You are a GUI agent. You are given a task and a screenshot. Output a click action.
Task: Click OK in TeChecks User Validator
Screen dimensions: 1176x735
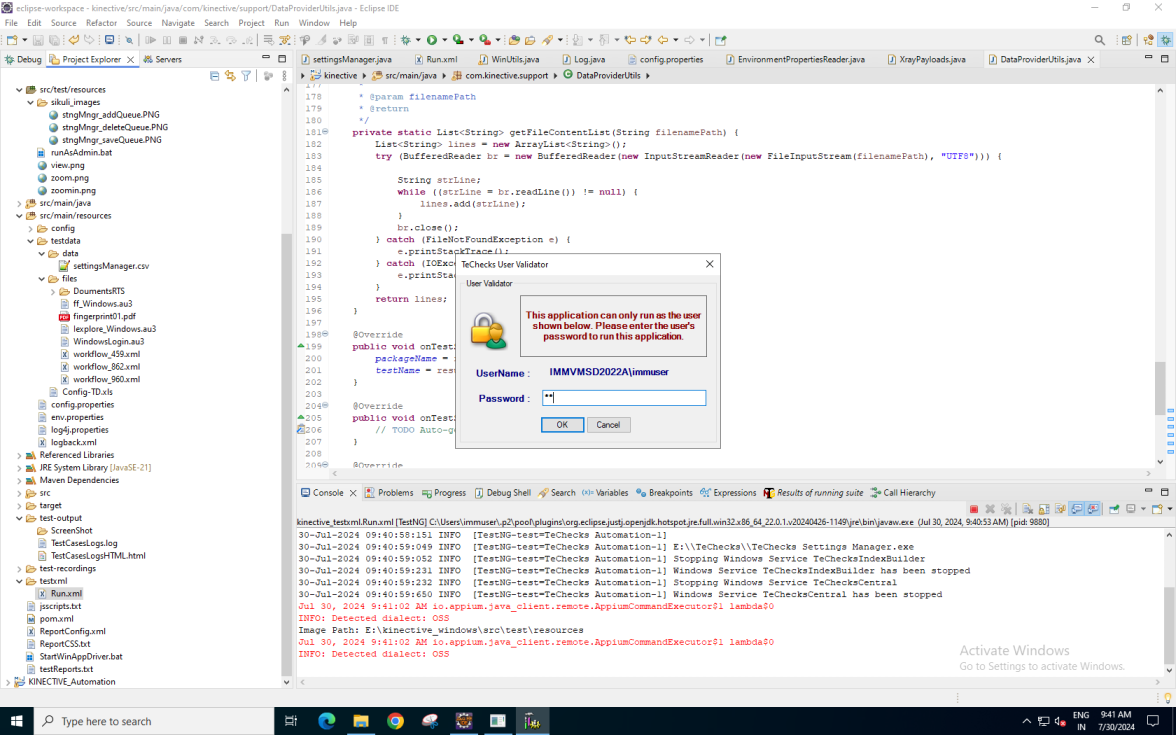pyautogui.click(x=562, y=425)
